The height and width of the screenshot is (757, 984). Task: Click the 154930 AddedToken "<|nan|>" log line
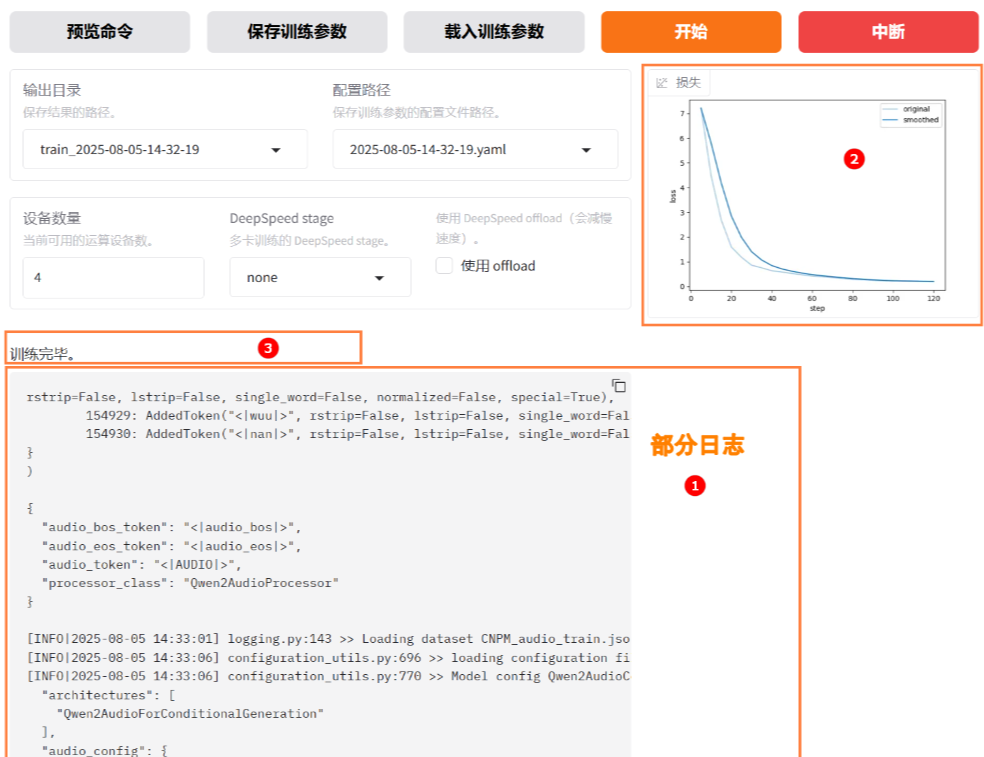(x=357, y=434)
